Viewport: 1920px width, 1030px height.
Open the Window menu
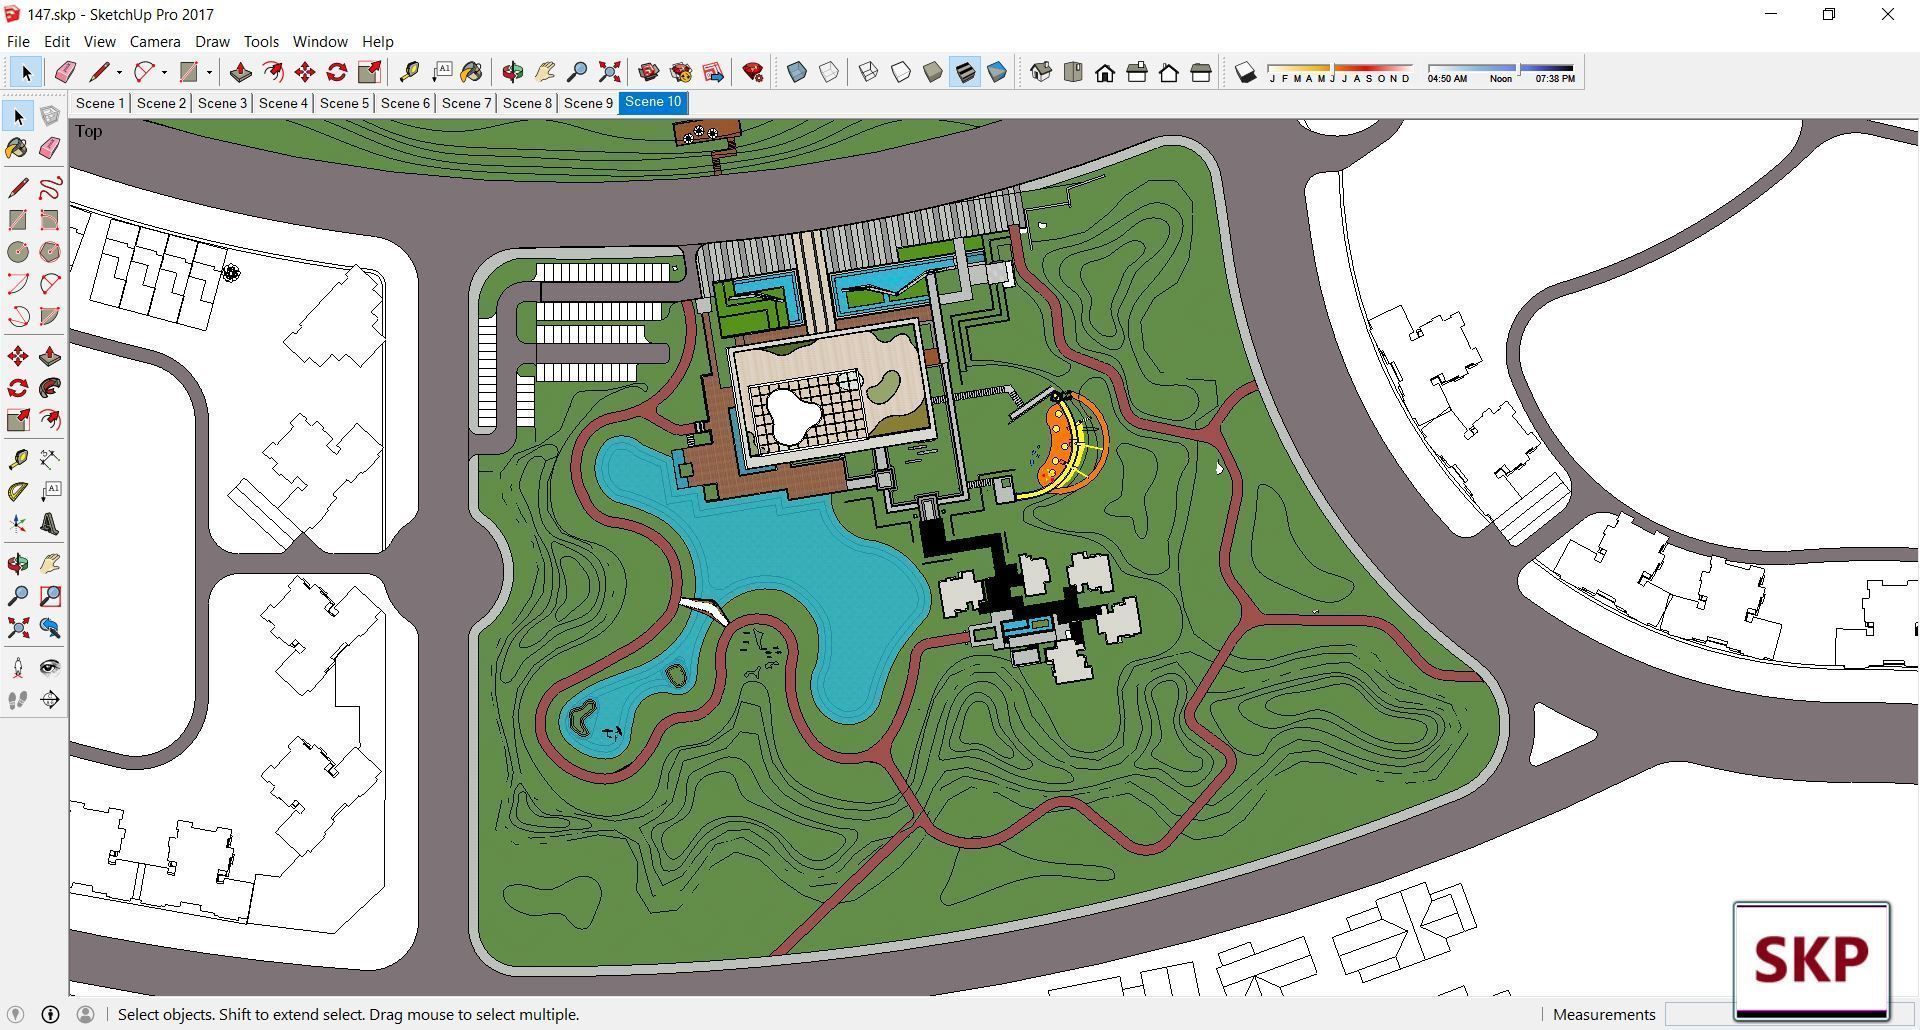[x=320, y=41]
